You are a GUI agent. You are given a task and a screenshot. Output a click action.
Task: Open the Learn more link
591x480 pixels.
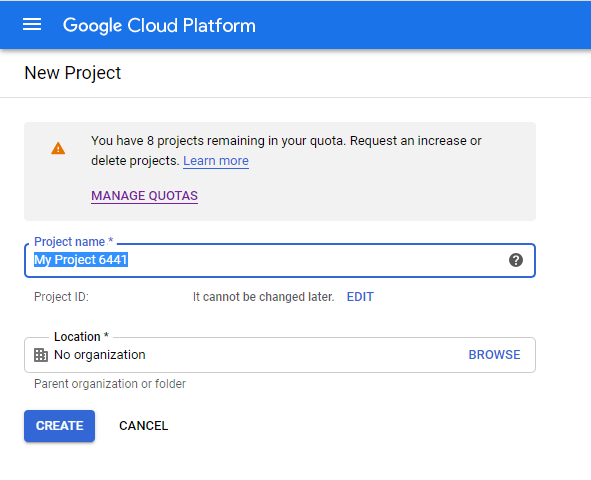pyautogui.click(x=216, y=161)
